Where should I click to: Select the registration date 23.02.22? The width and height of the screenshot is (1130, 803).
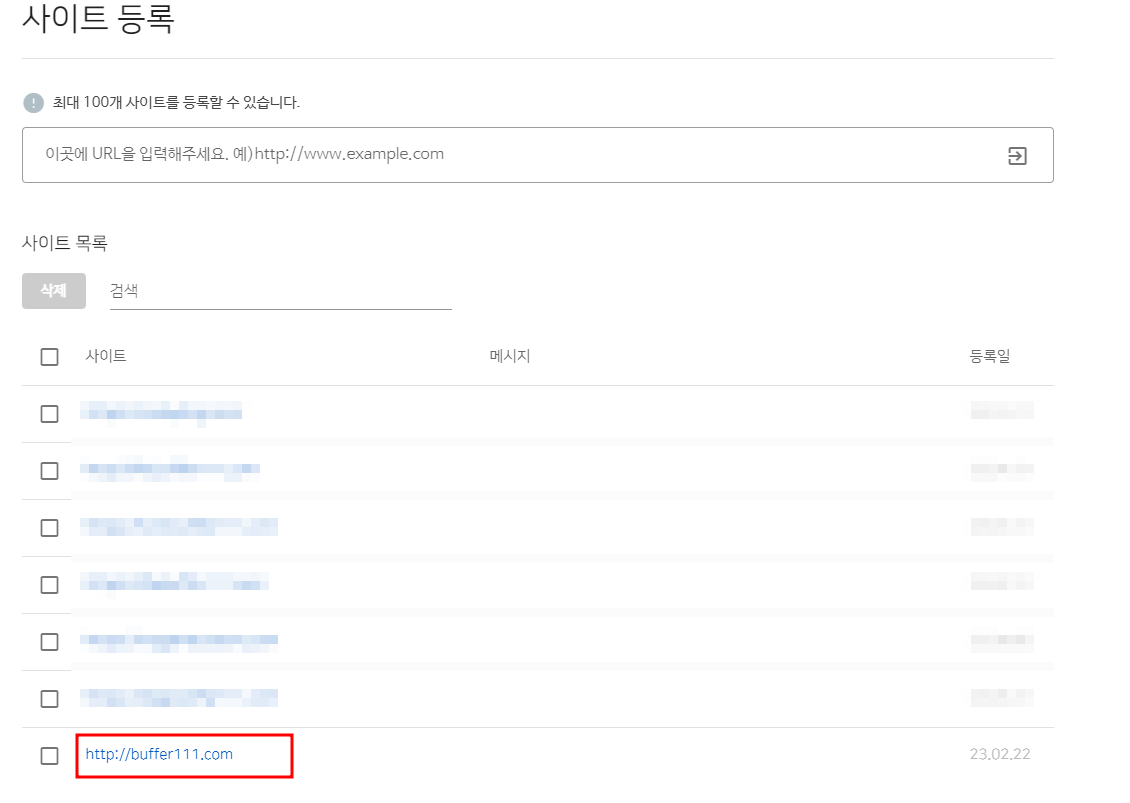coord(998,756)
